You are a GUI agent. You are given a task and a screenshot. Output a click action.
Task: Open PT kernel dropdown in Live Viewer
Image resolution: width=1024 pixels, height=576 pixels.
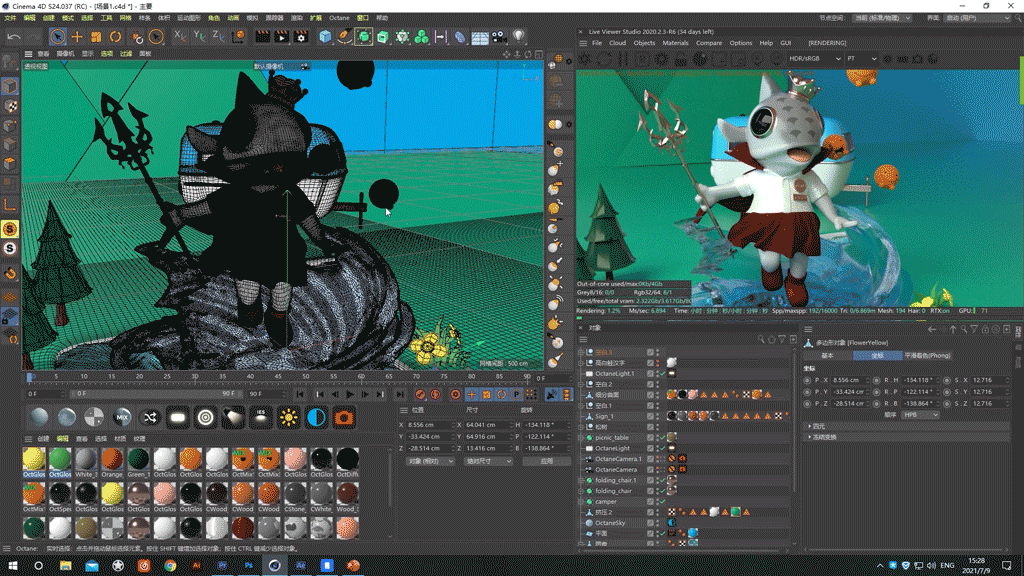(861, 59)
